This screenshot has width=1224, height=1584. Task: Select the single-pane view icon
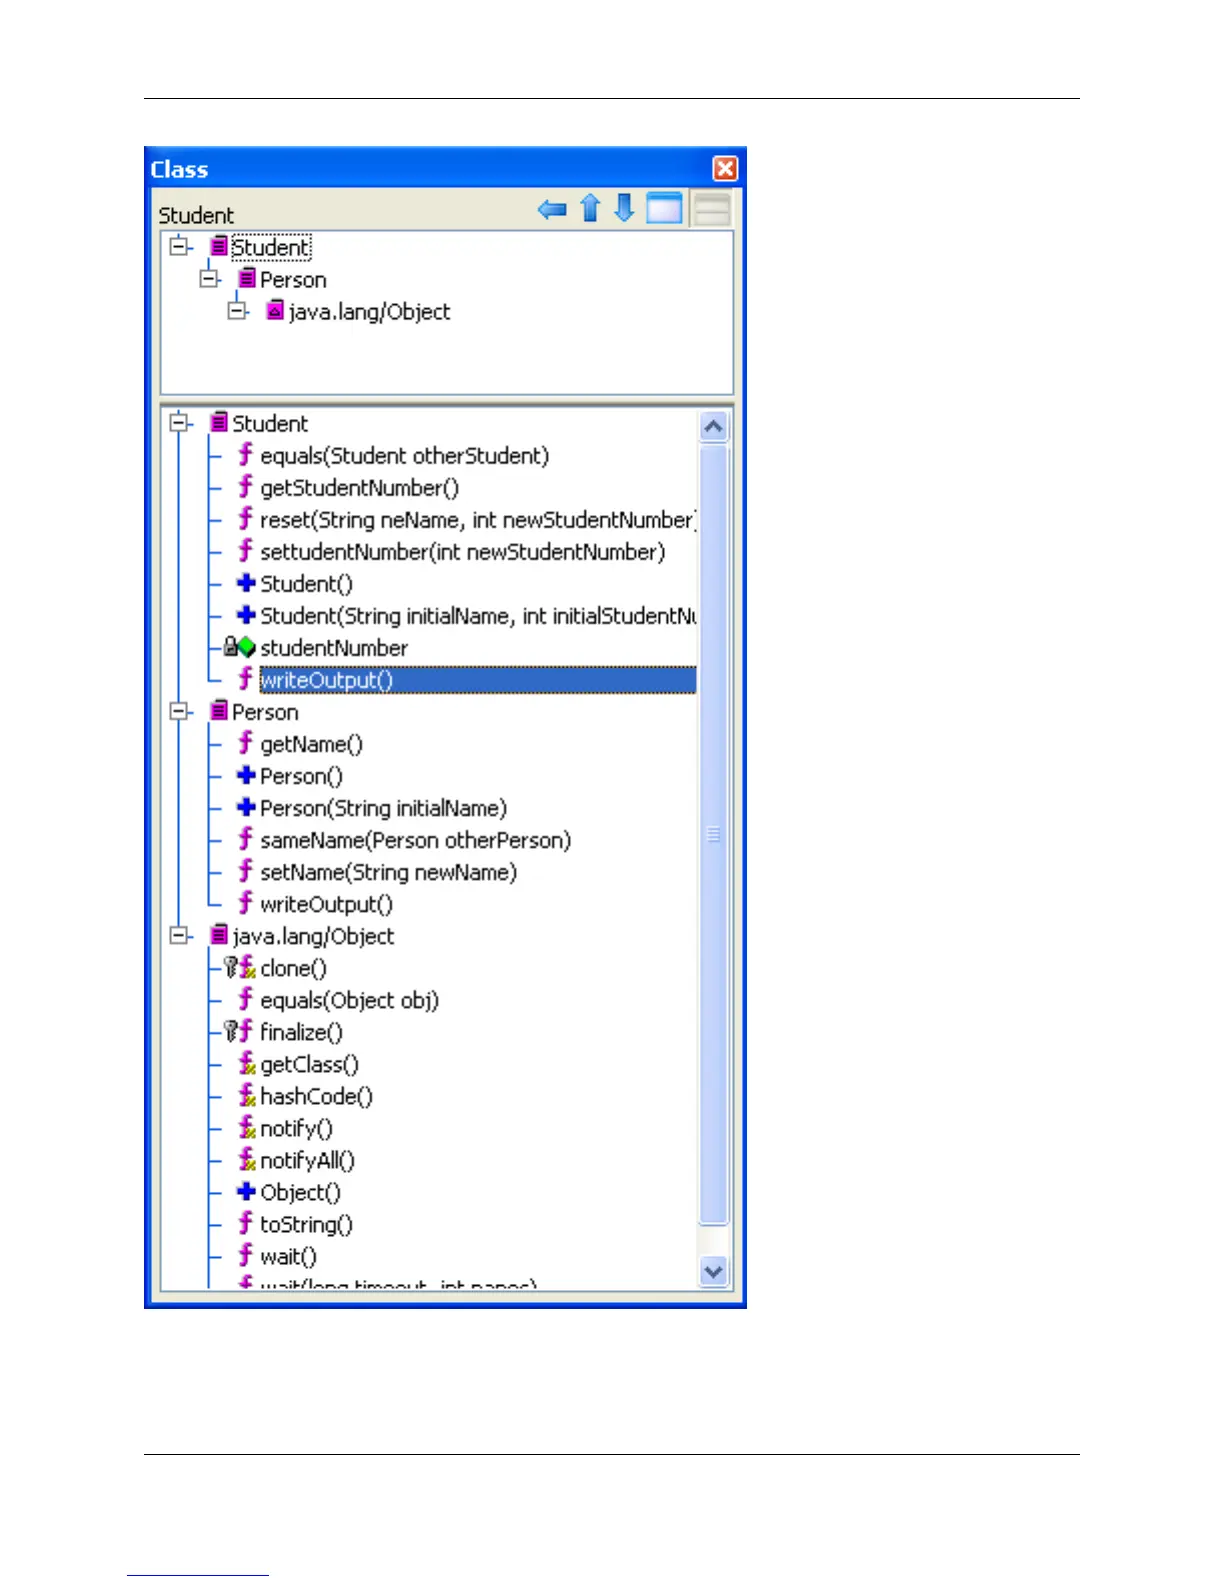[x=664, y=208]
